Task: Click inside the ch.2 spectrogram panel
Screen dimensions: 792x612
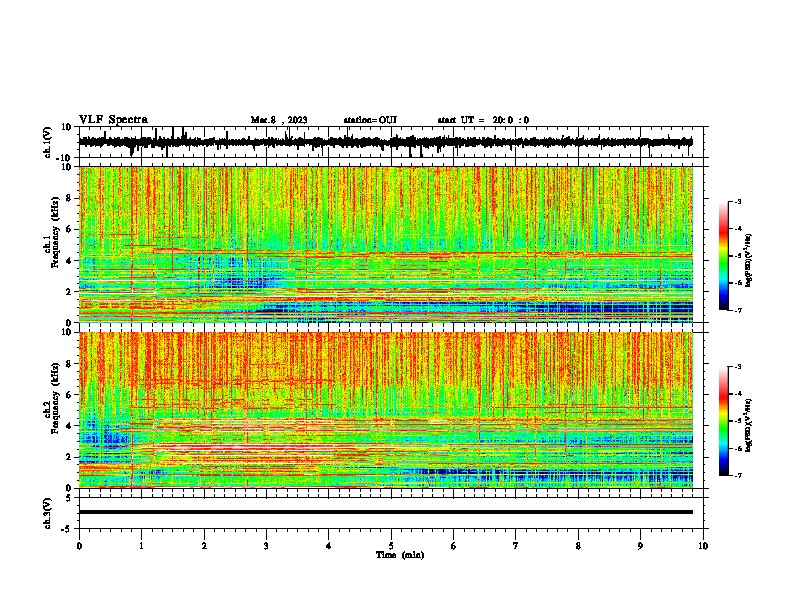Action: pyautogui.click(x=386, y=410)
